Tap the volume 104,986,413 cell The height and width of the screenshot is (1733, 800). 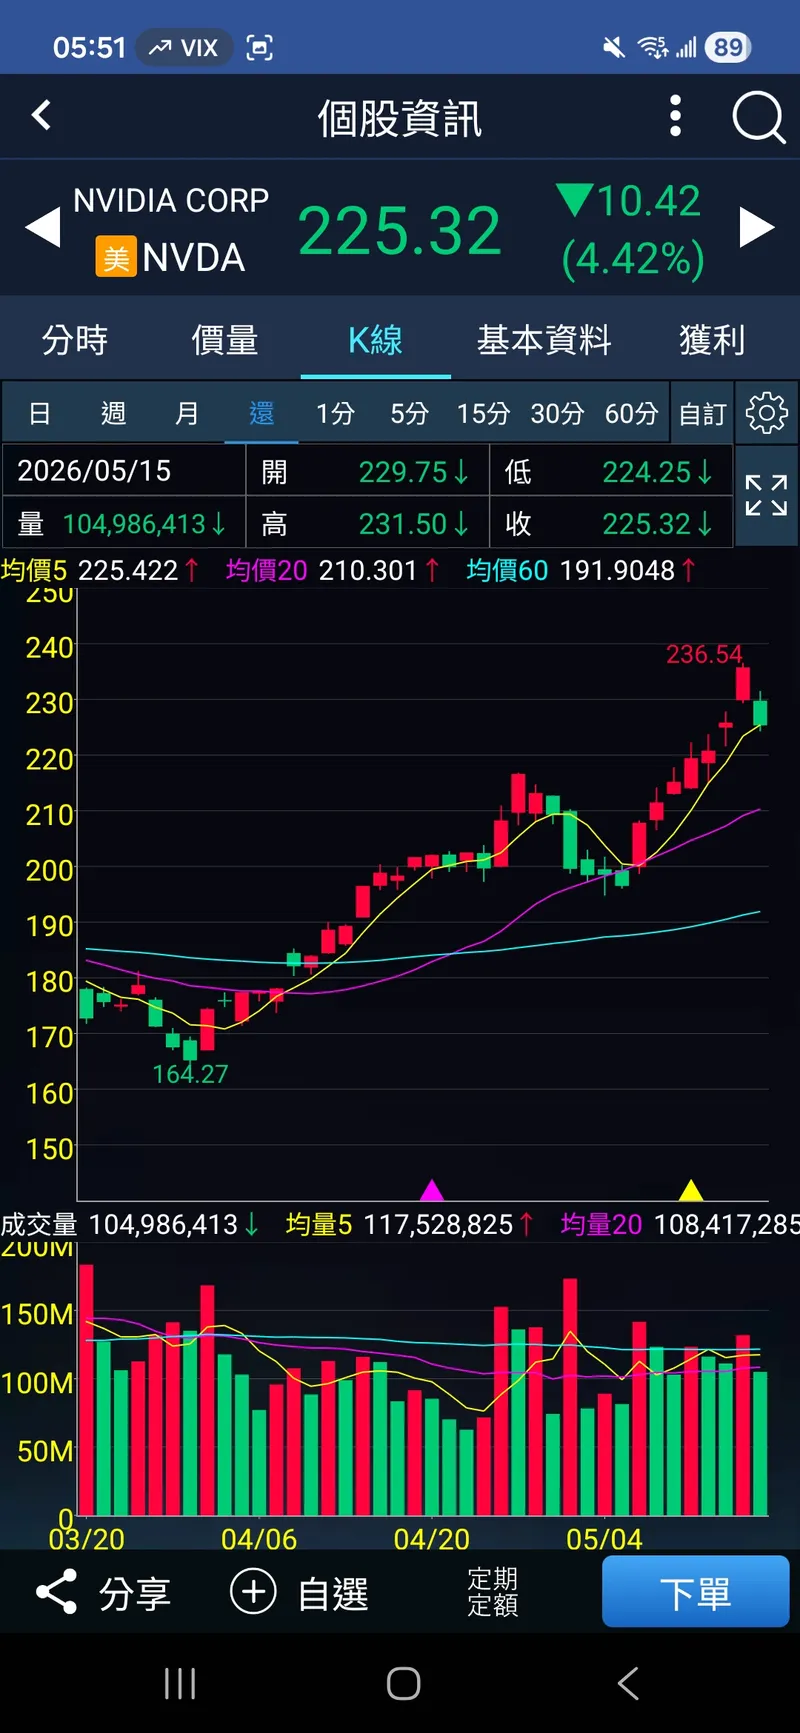tap(124, 523)
